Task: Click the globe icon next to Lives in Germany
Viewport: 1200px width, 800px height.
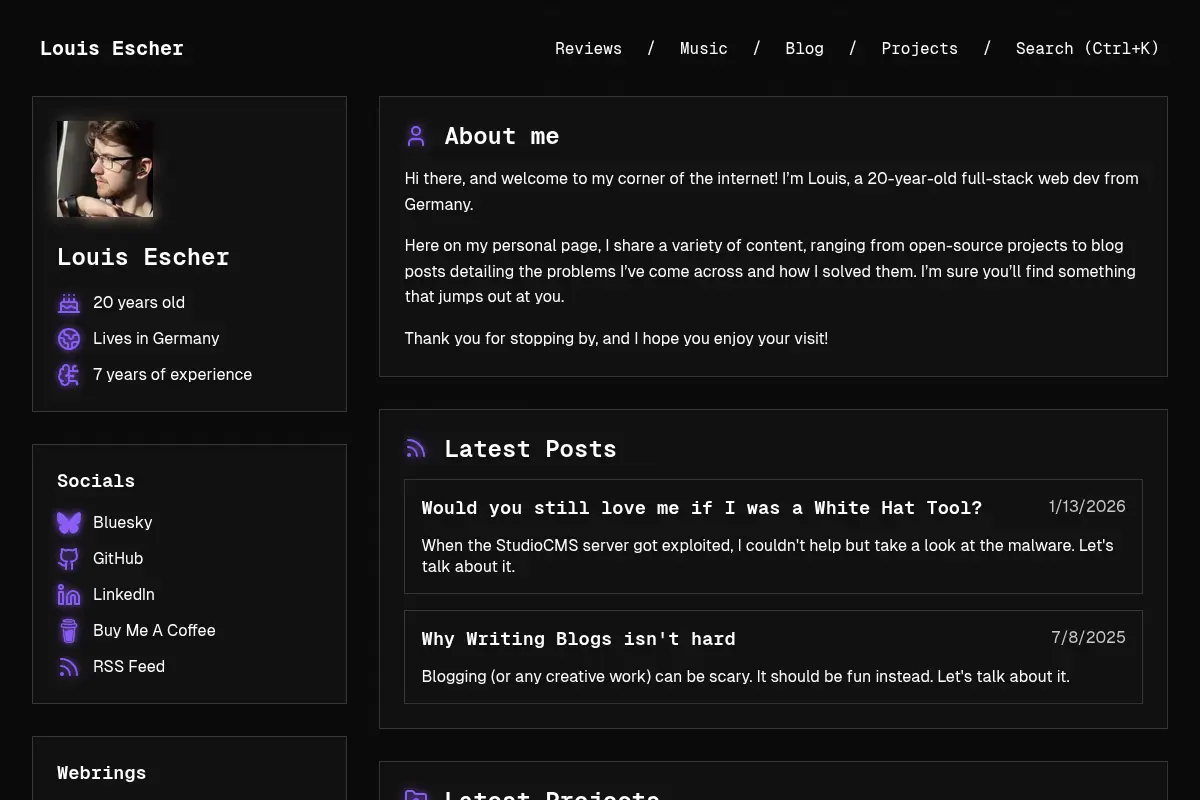Action: click(x=69, y=338)
